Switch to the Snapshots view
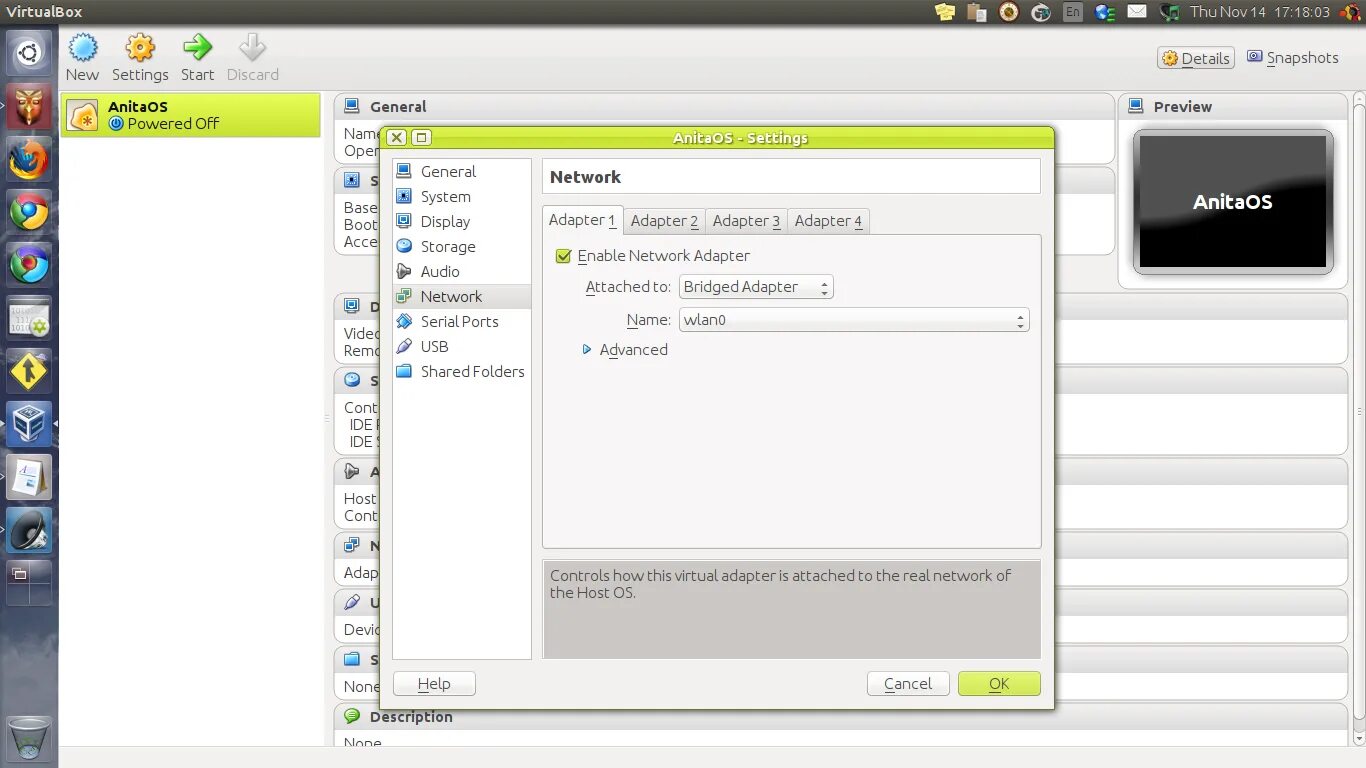This screenshot has width=1366, height=768. (x=1293, y=58)
